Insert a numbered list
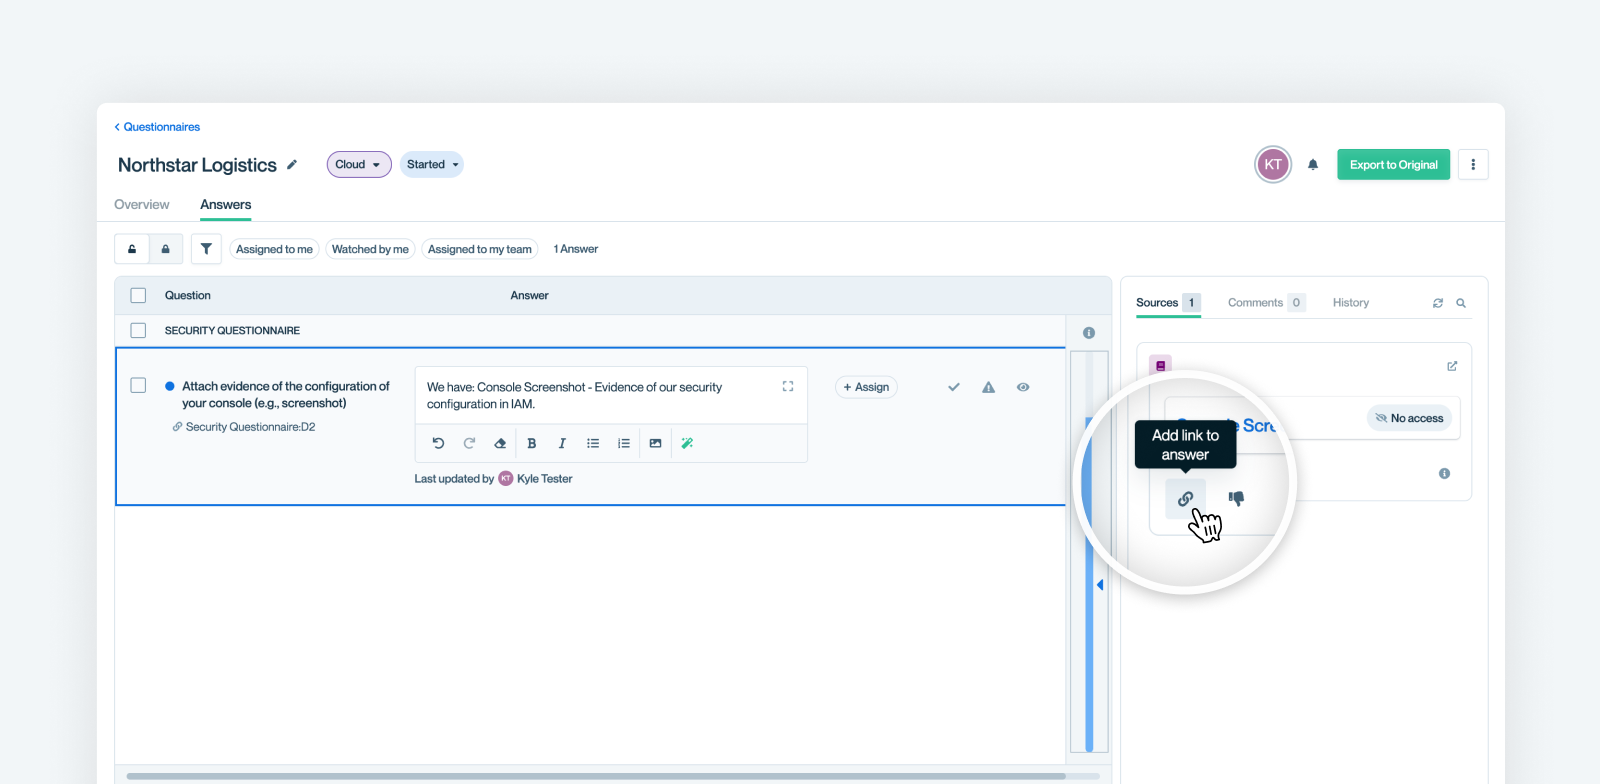1600x784 pixels. [x=624, y=443]
